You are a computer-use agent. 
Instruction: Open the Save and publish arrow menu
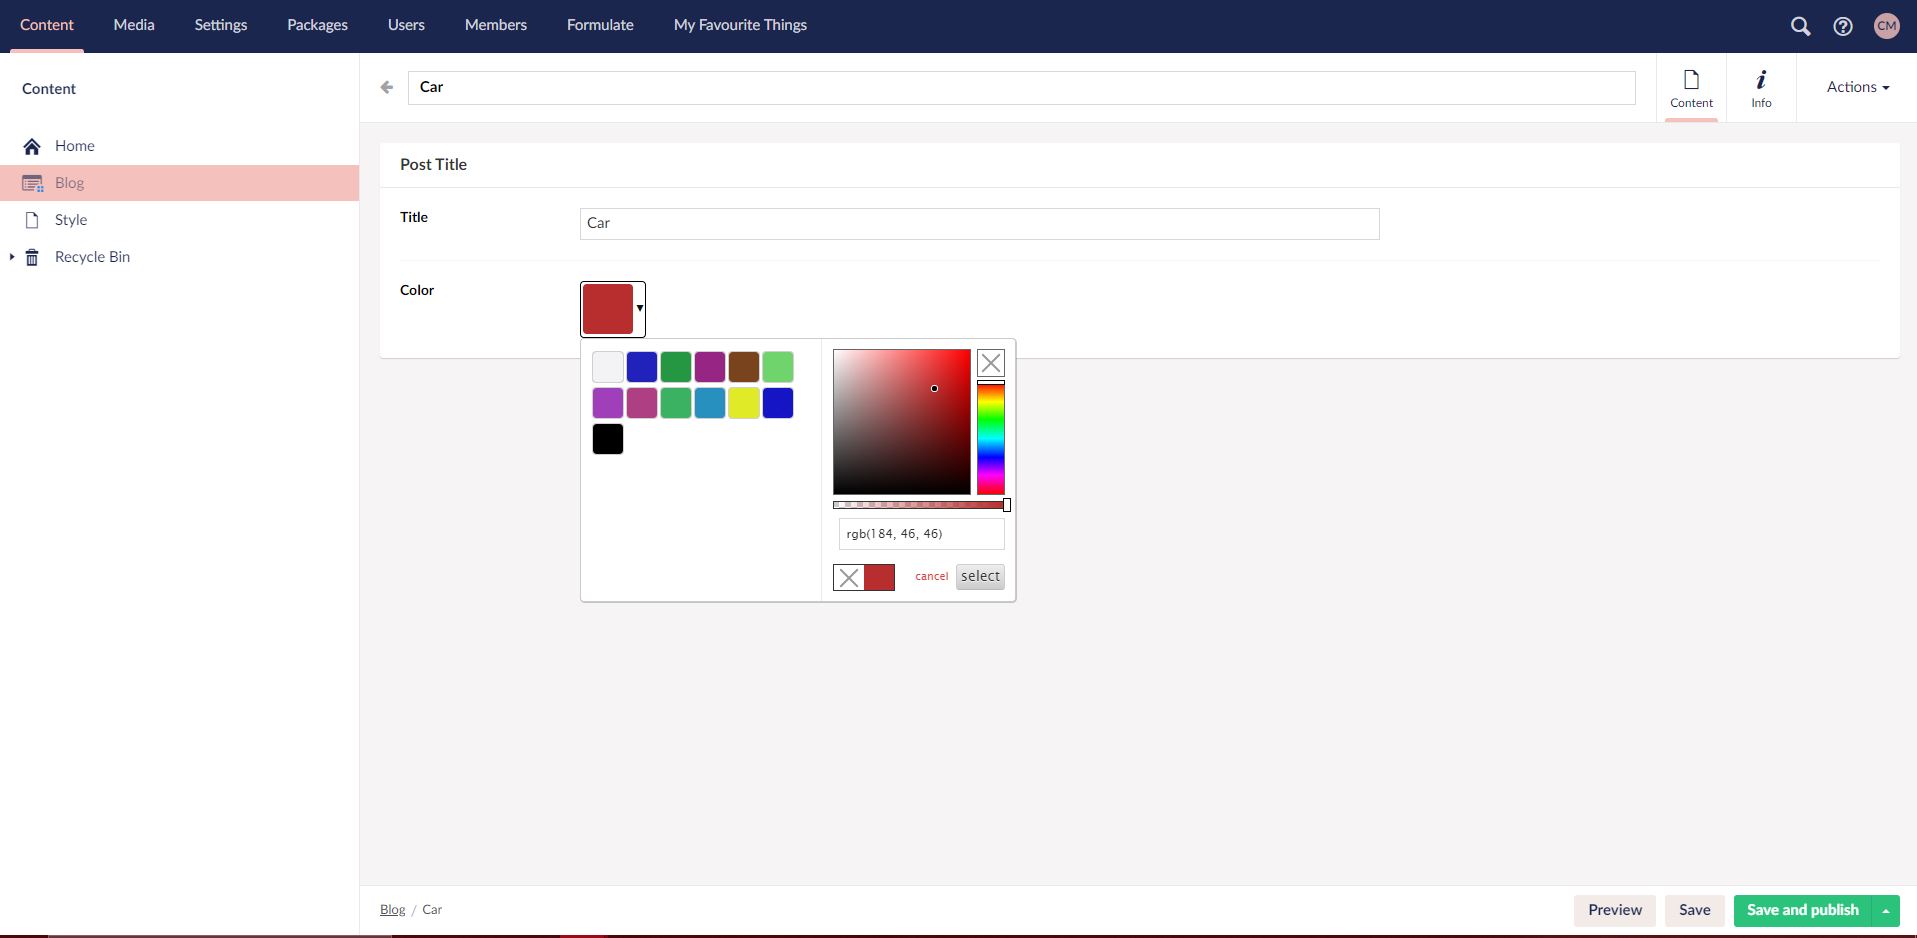pos(1885,910)
